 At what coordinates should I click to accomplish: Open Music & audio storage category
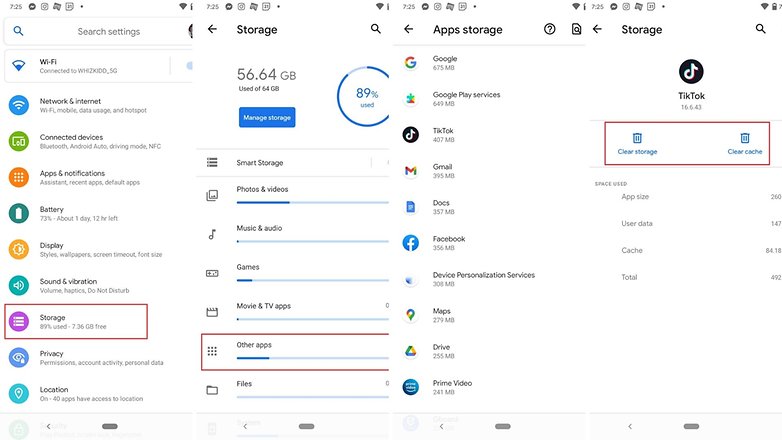tap(293, 234)
